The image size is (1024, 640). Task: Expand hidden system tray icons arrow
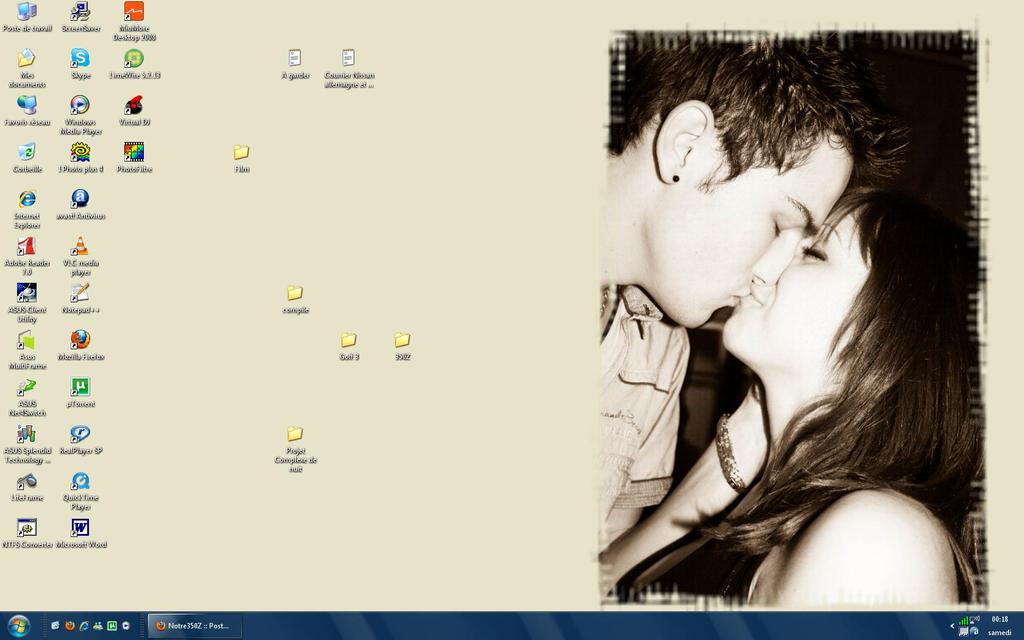click(x=952, y=626)
